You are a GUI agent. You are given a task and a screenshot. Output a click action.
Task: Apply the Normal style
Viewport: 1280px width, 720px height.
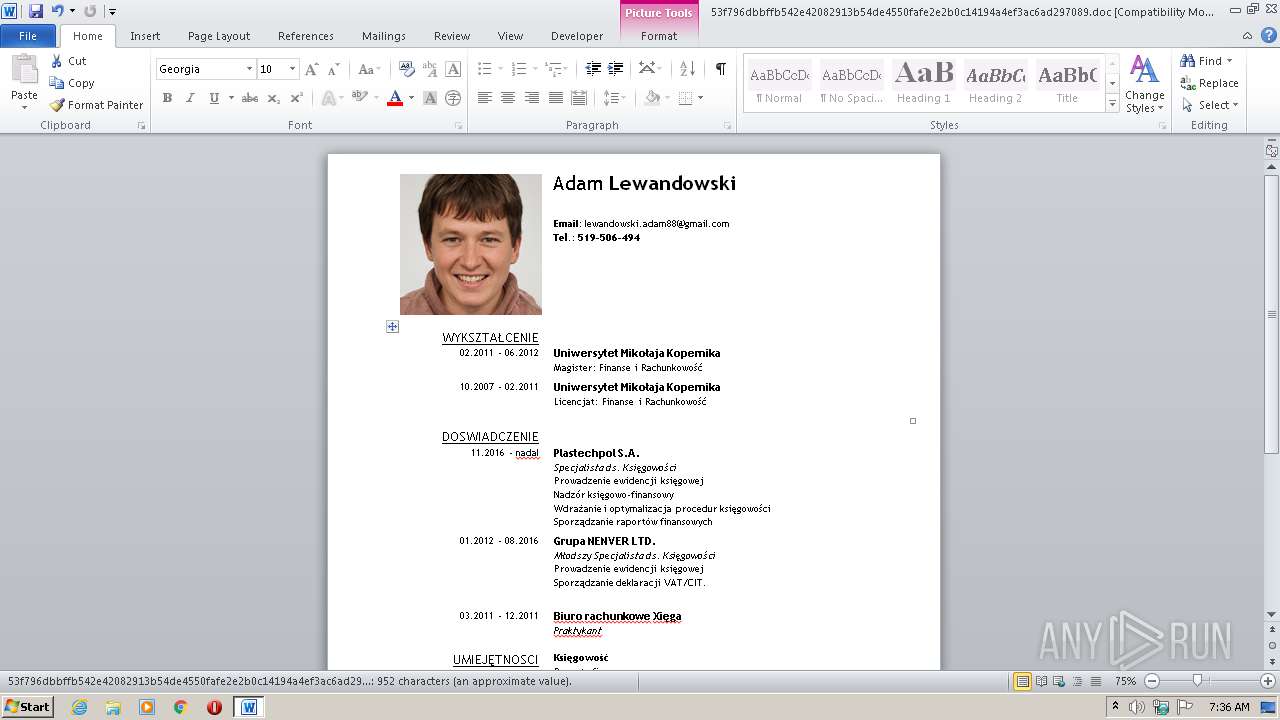tap(779, 83)
